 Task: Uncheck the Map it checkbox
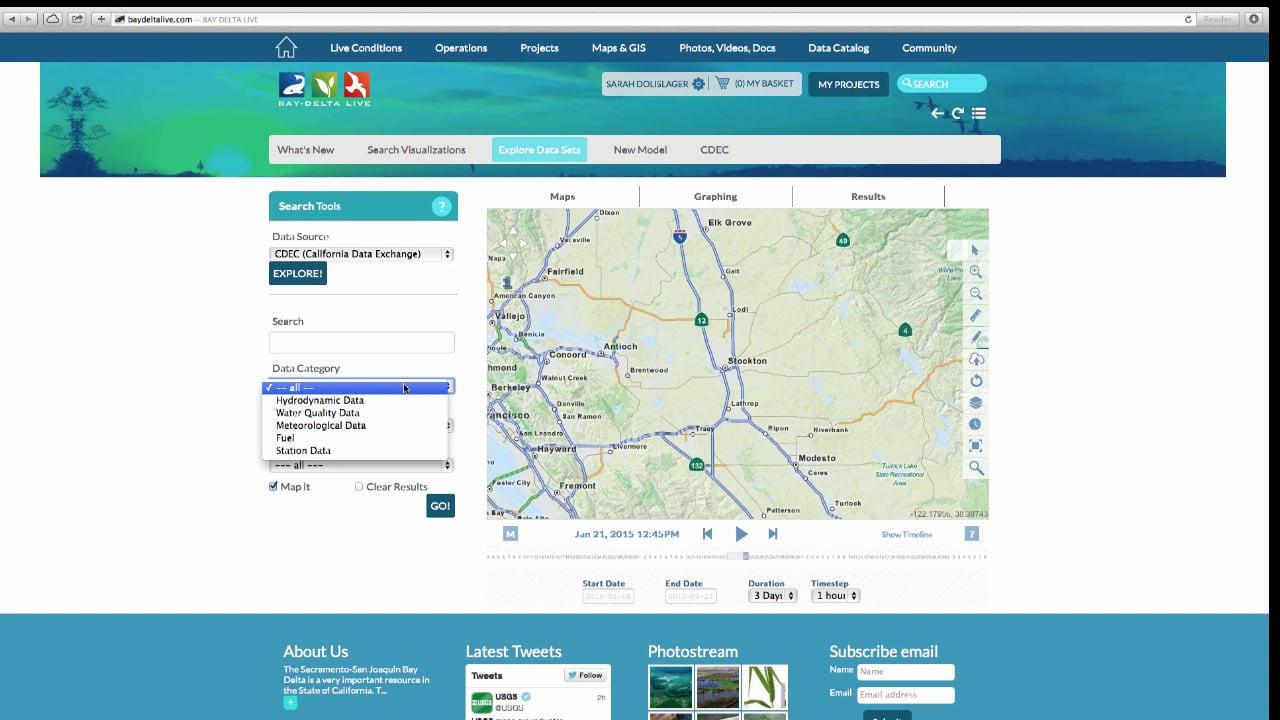pos(273,487)
